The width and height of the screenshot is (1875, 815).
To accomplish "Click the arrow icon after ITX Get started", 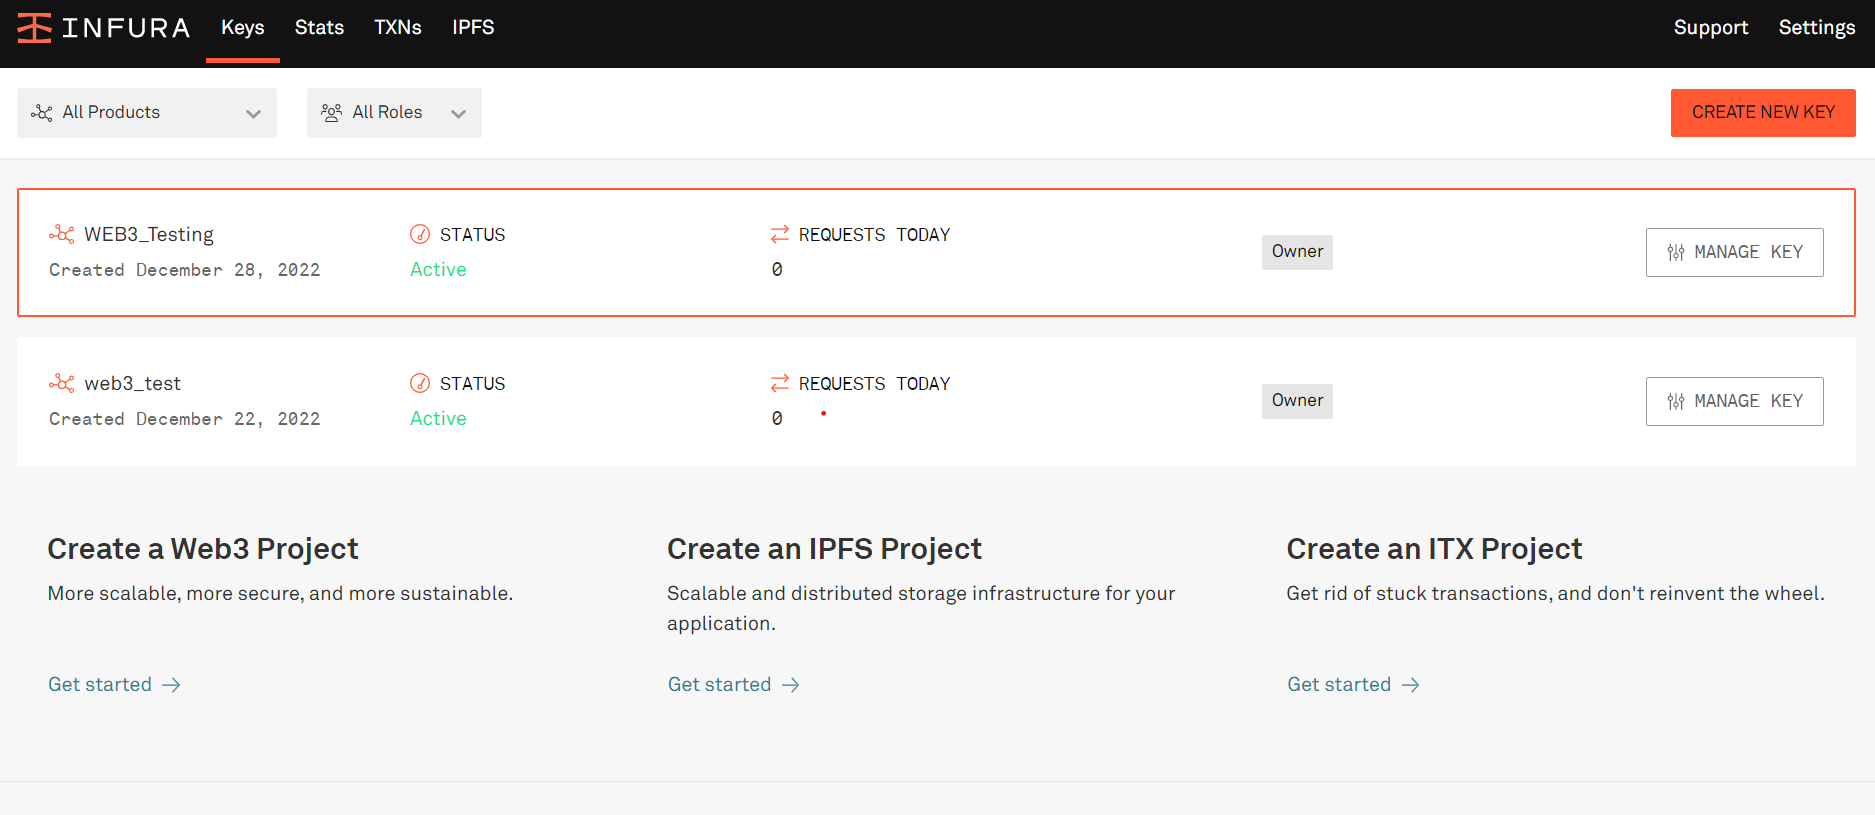I will pyautogui.click(x=1411, y=685).
